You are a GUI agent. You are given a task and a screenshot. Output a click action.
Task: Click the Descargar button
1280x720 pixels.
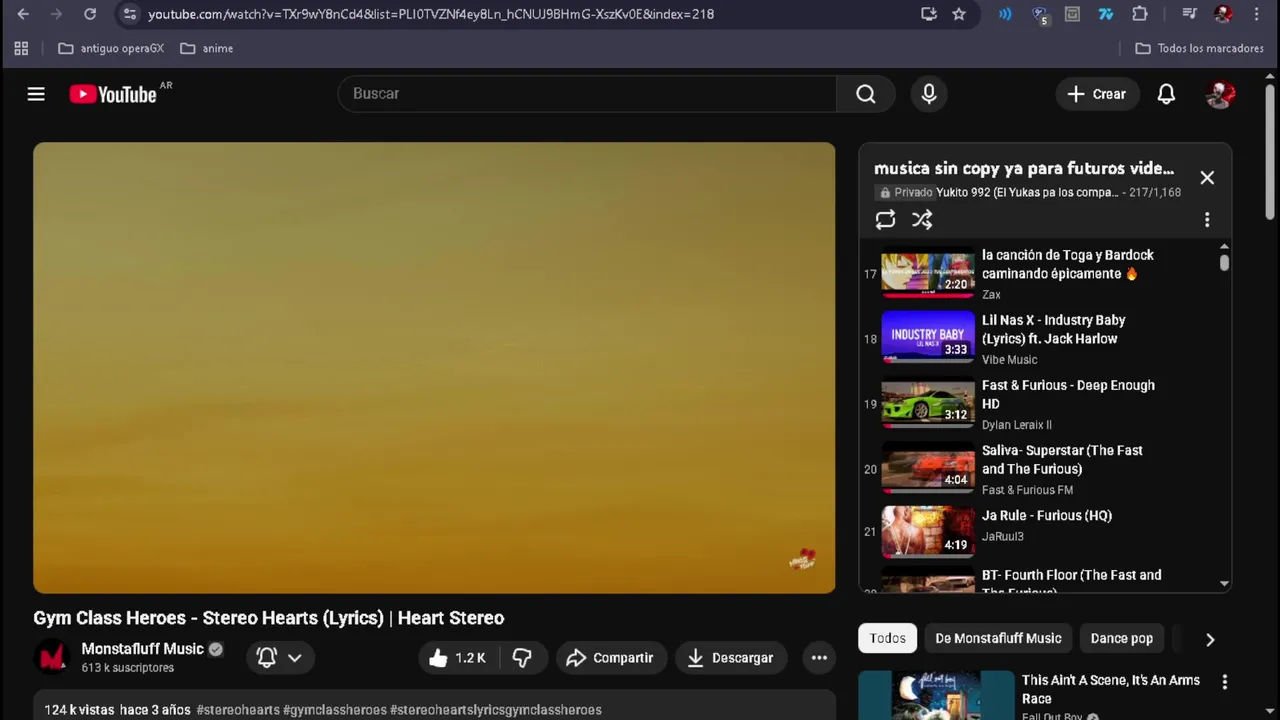point(730,657)
